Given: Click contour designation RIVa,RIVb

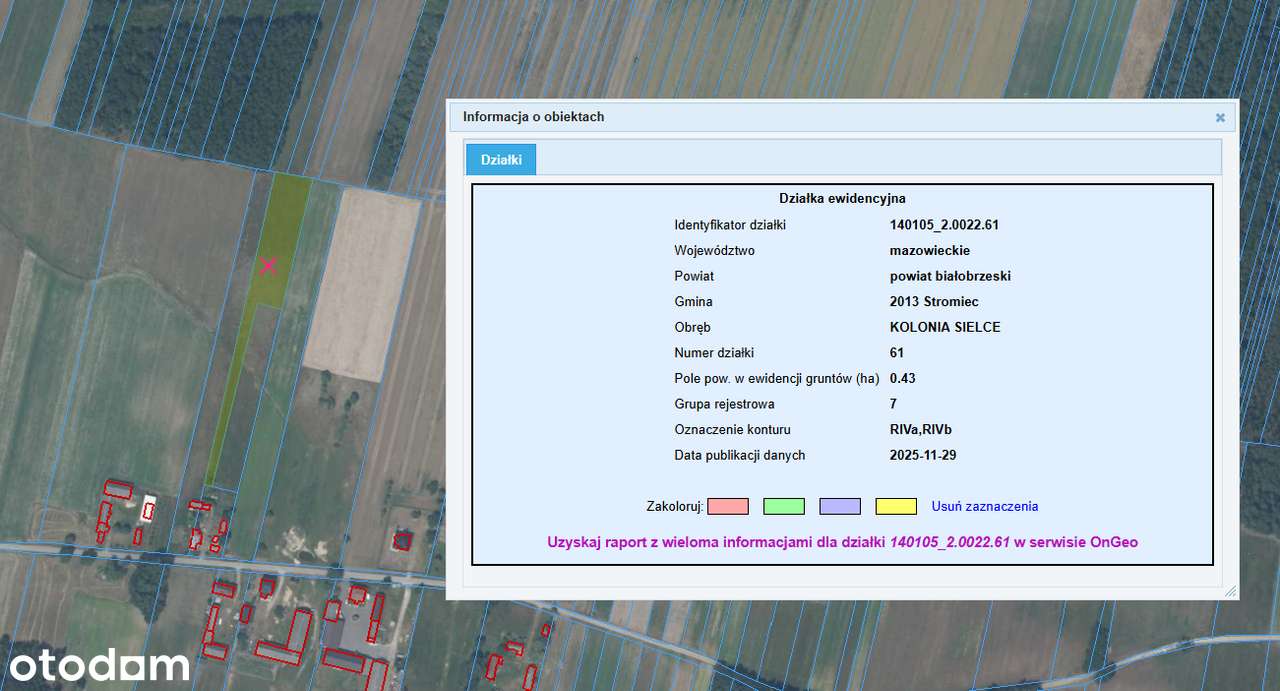Looking at the screenshot, I should pyautogui.click(x=921, y=430).
